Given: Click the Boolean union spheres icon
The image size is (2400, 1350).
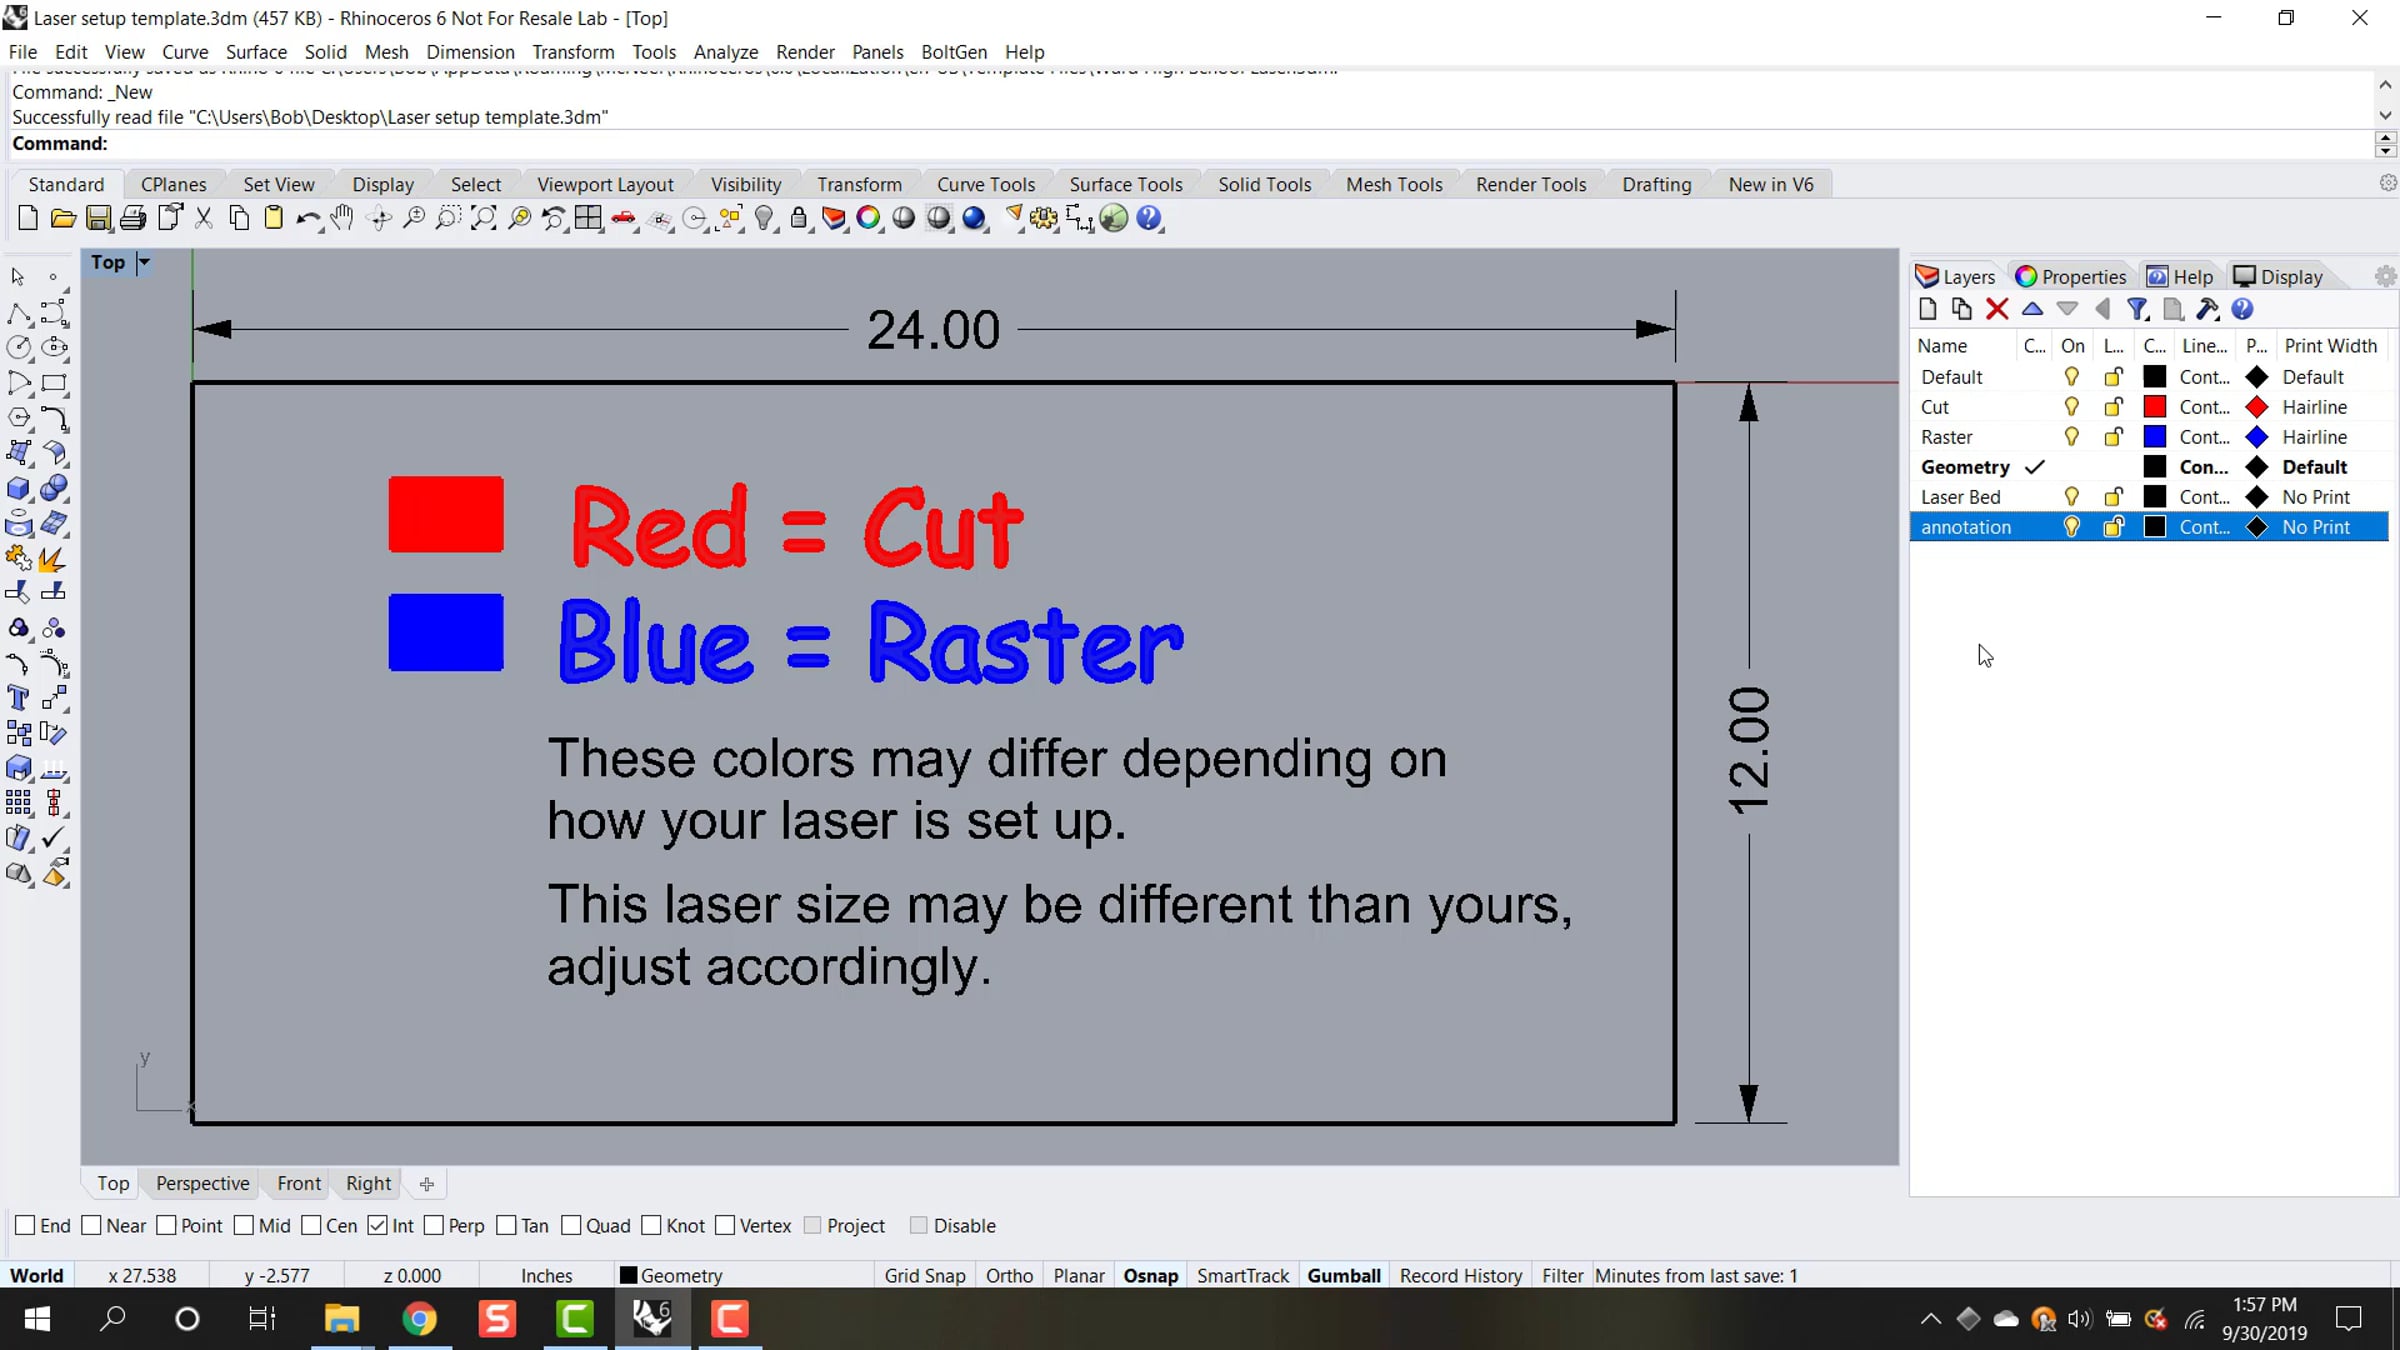Looking at the screenshot, I should point(54,488).
